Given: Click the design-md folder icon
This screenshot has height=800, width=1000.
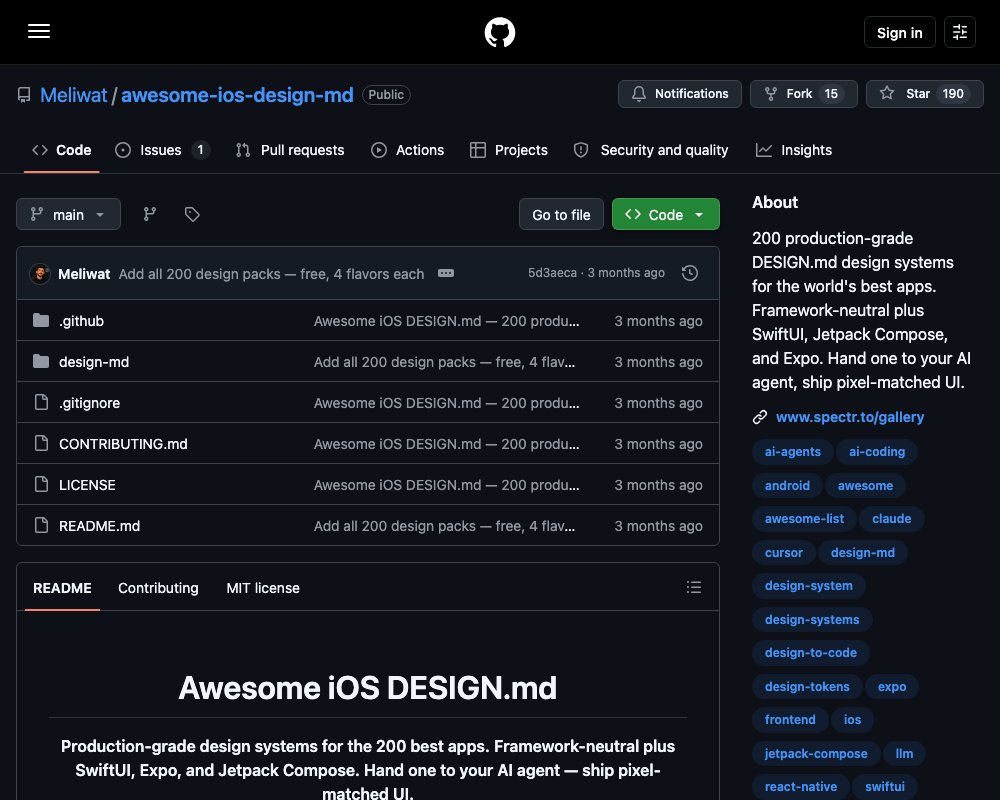Looking at the screenshot, I should [x=41, y=362].
